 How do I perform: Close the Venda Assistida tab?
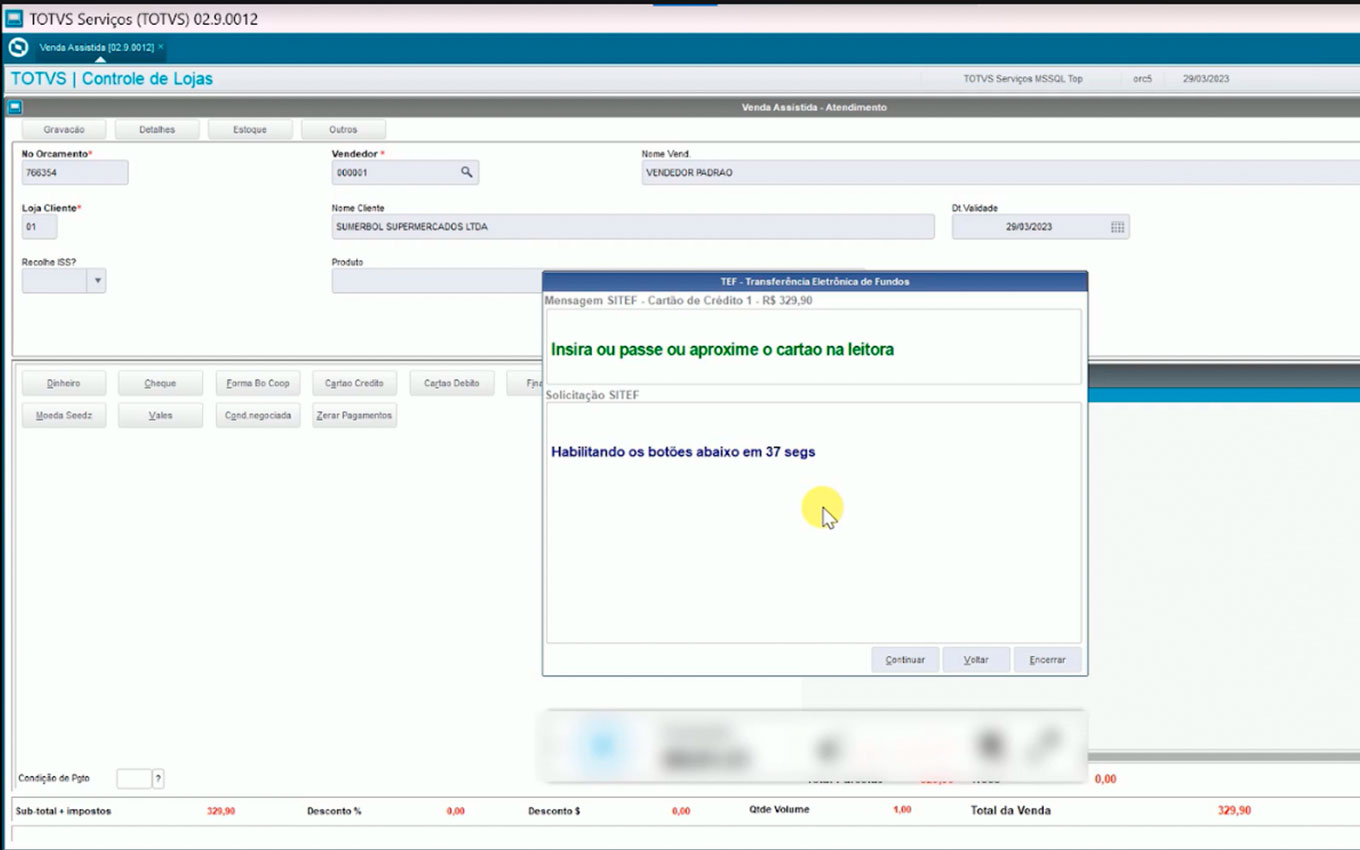pos(161,47)
